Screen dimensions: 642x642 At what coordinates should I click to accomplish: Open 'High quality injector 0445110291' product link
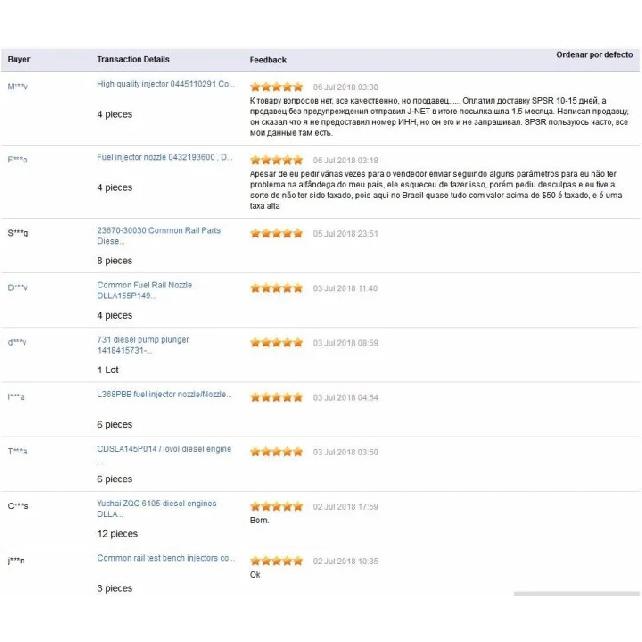pyautogui.click(x=166, y=84)
